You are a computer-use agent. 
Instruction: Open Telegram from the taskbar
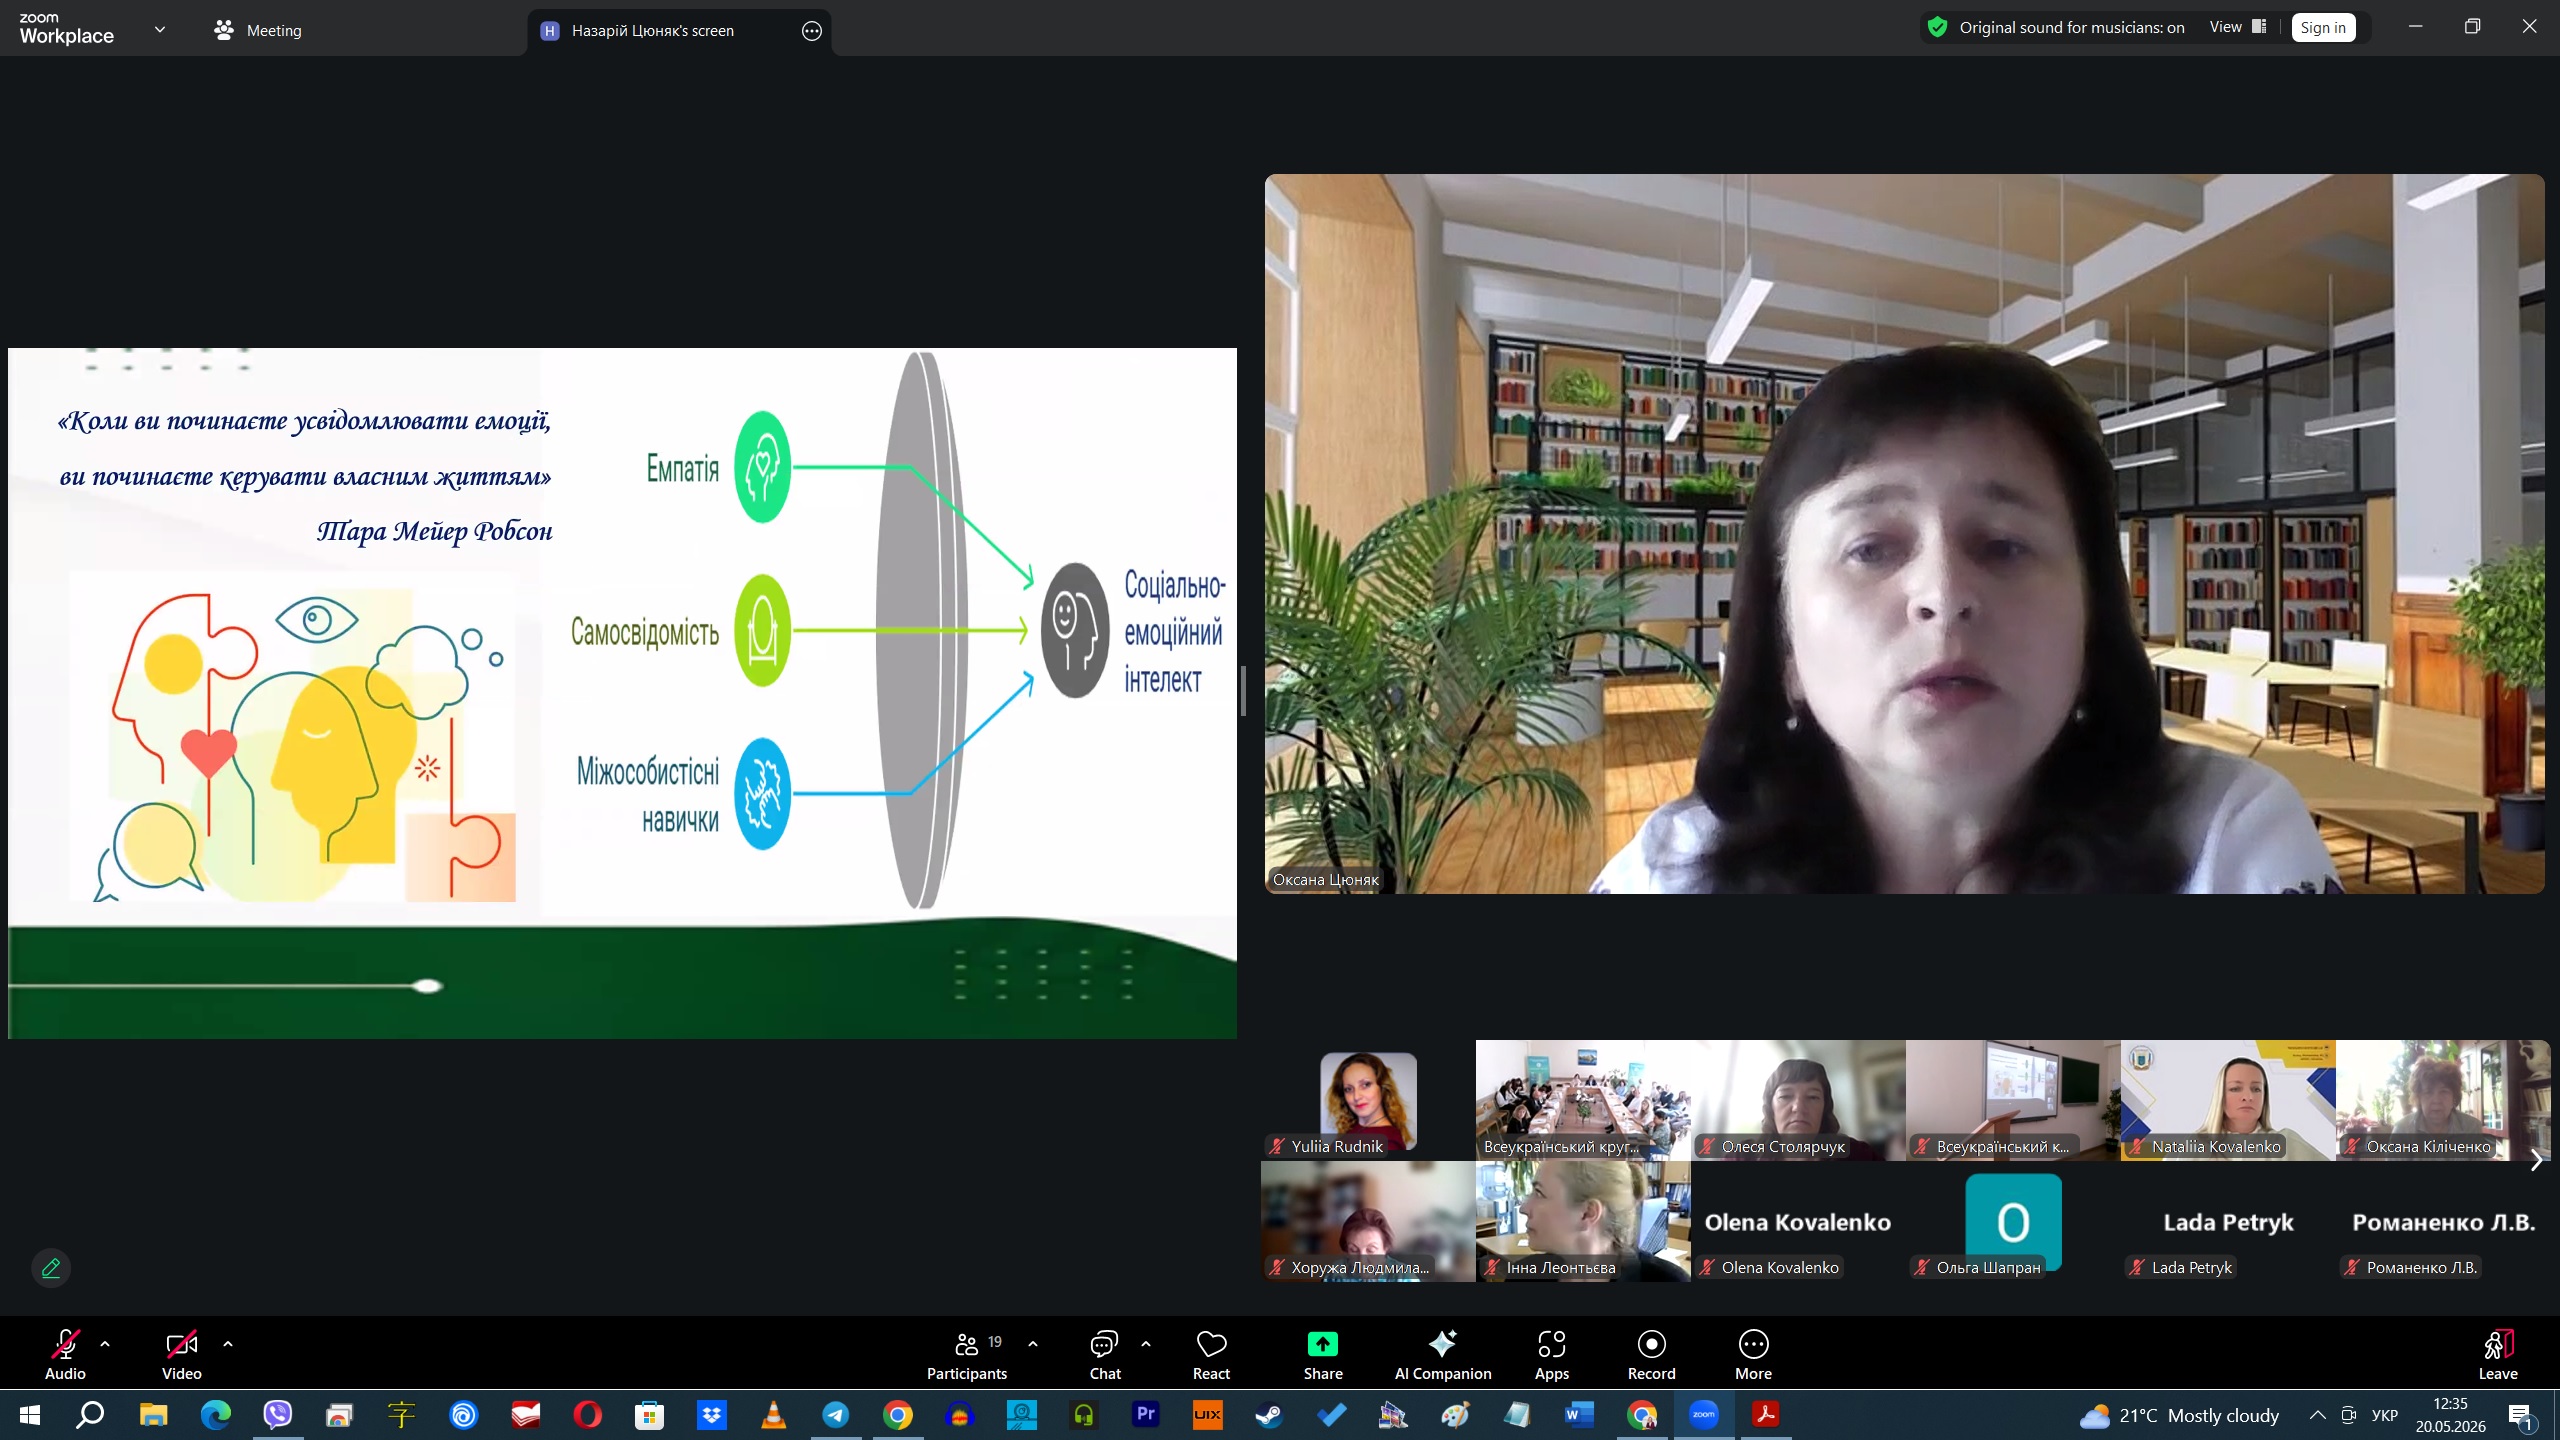(835, 1415)
